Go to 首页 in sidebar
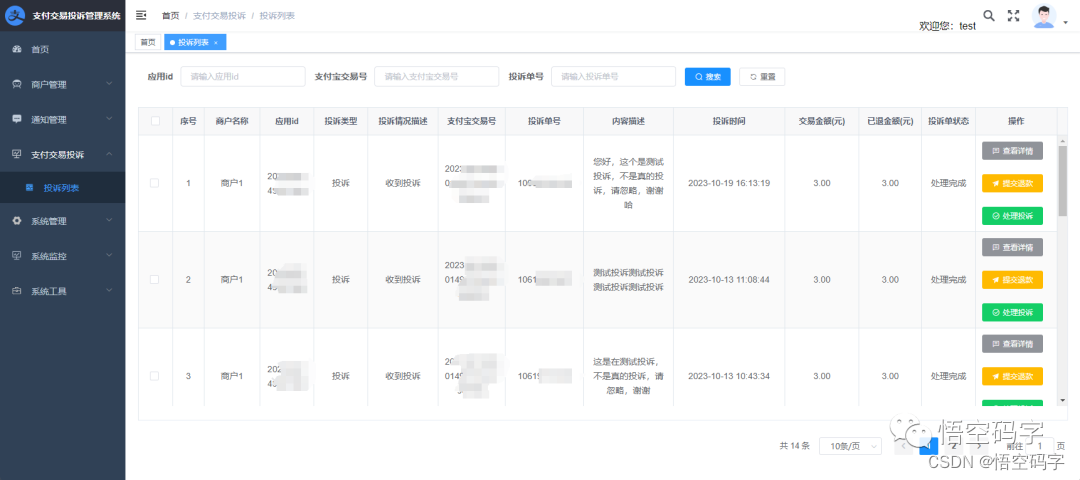This screenshot has width=1080, height=480. coord(40,50)
